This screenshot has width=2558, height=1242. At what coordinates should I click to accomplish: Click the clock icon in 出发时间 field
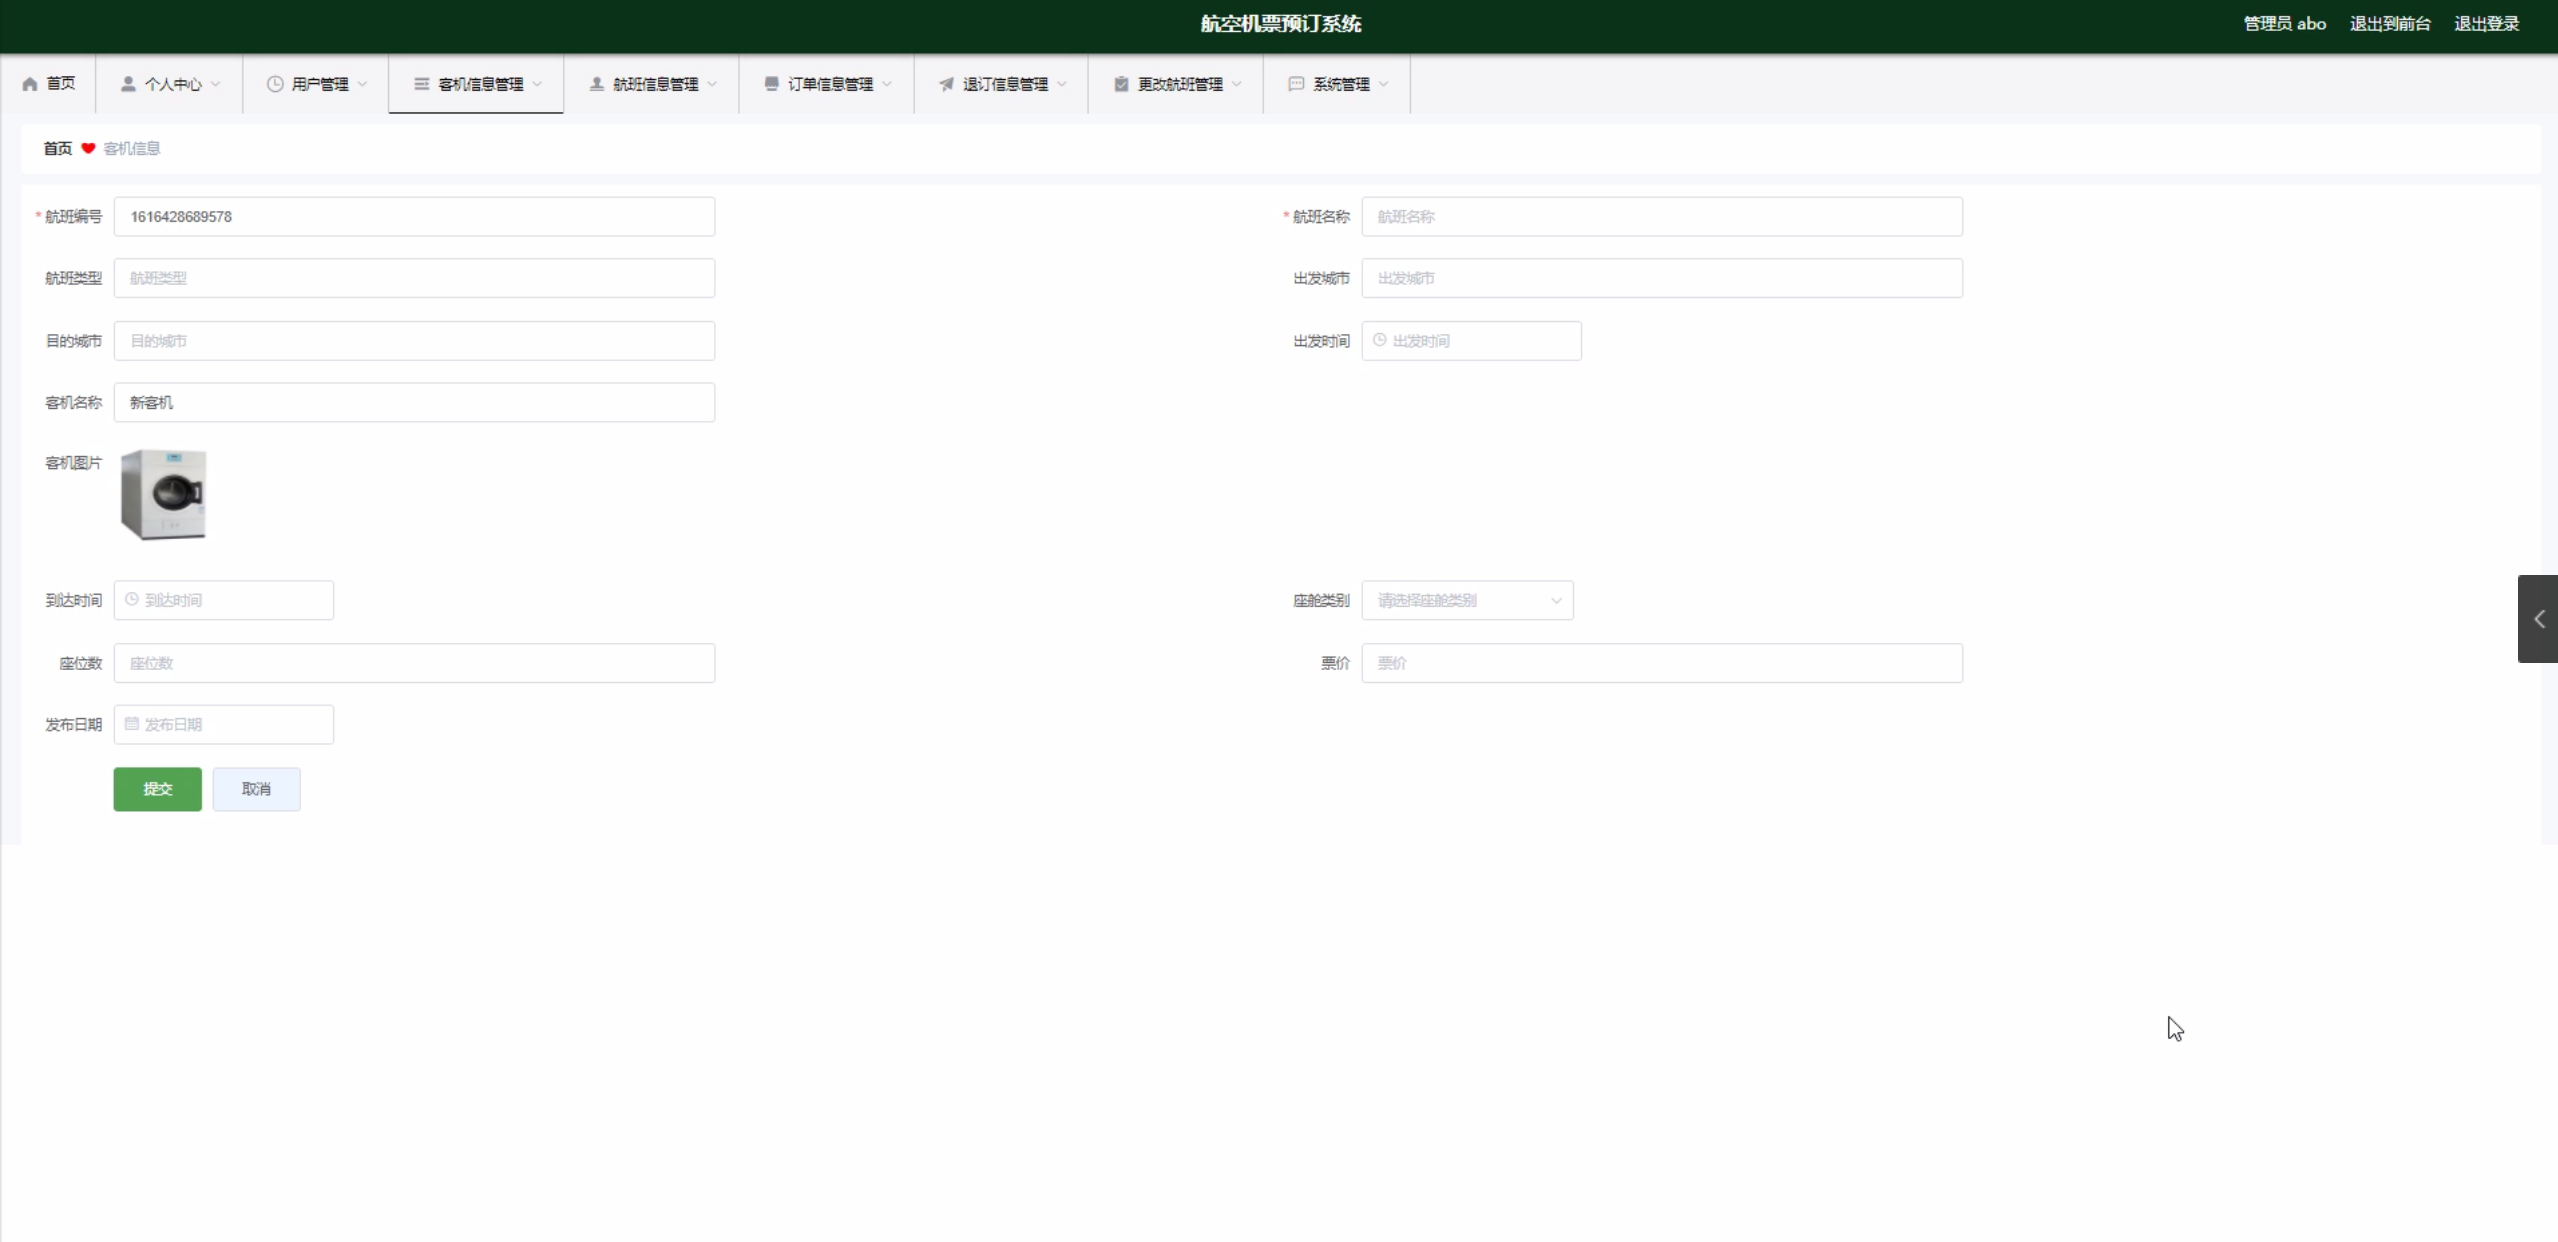1380,340
